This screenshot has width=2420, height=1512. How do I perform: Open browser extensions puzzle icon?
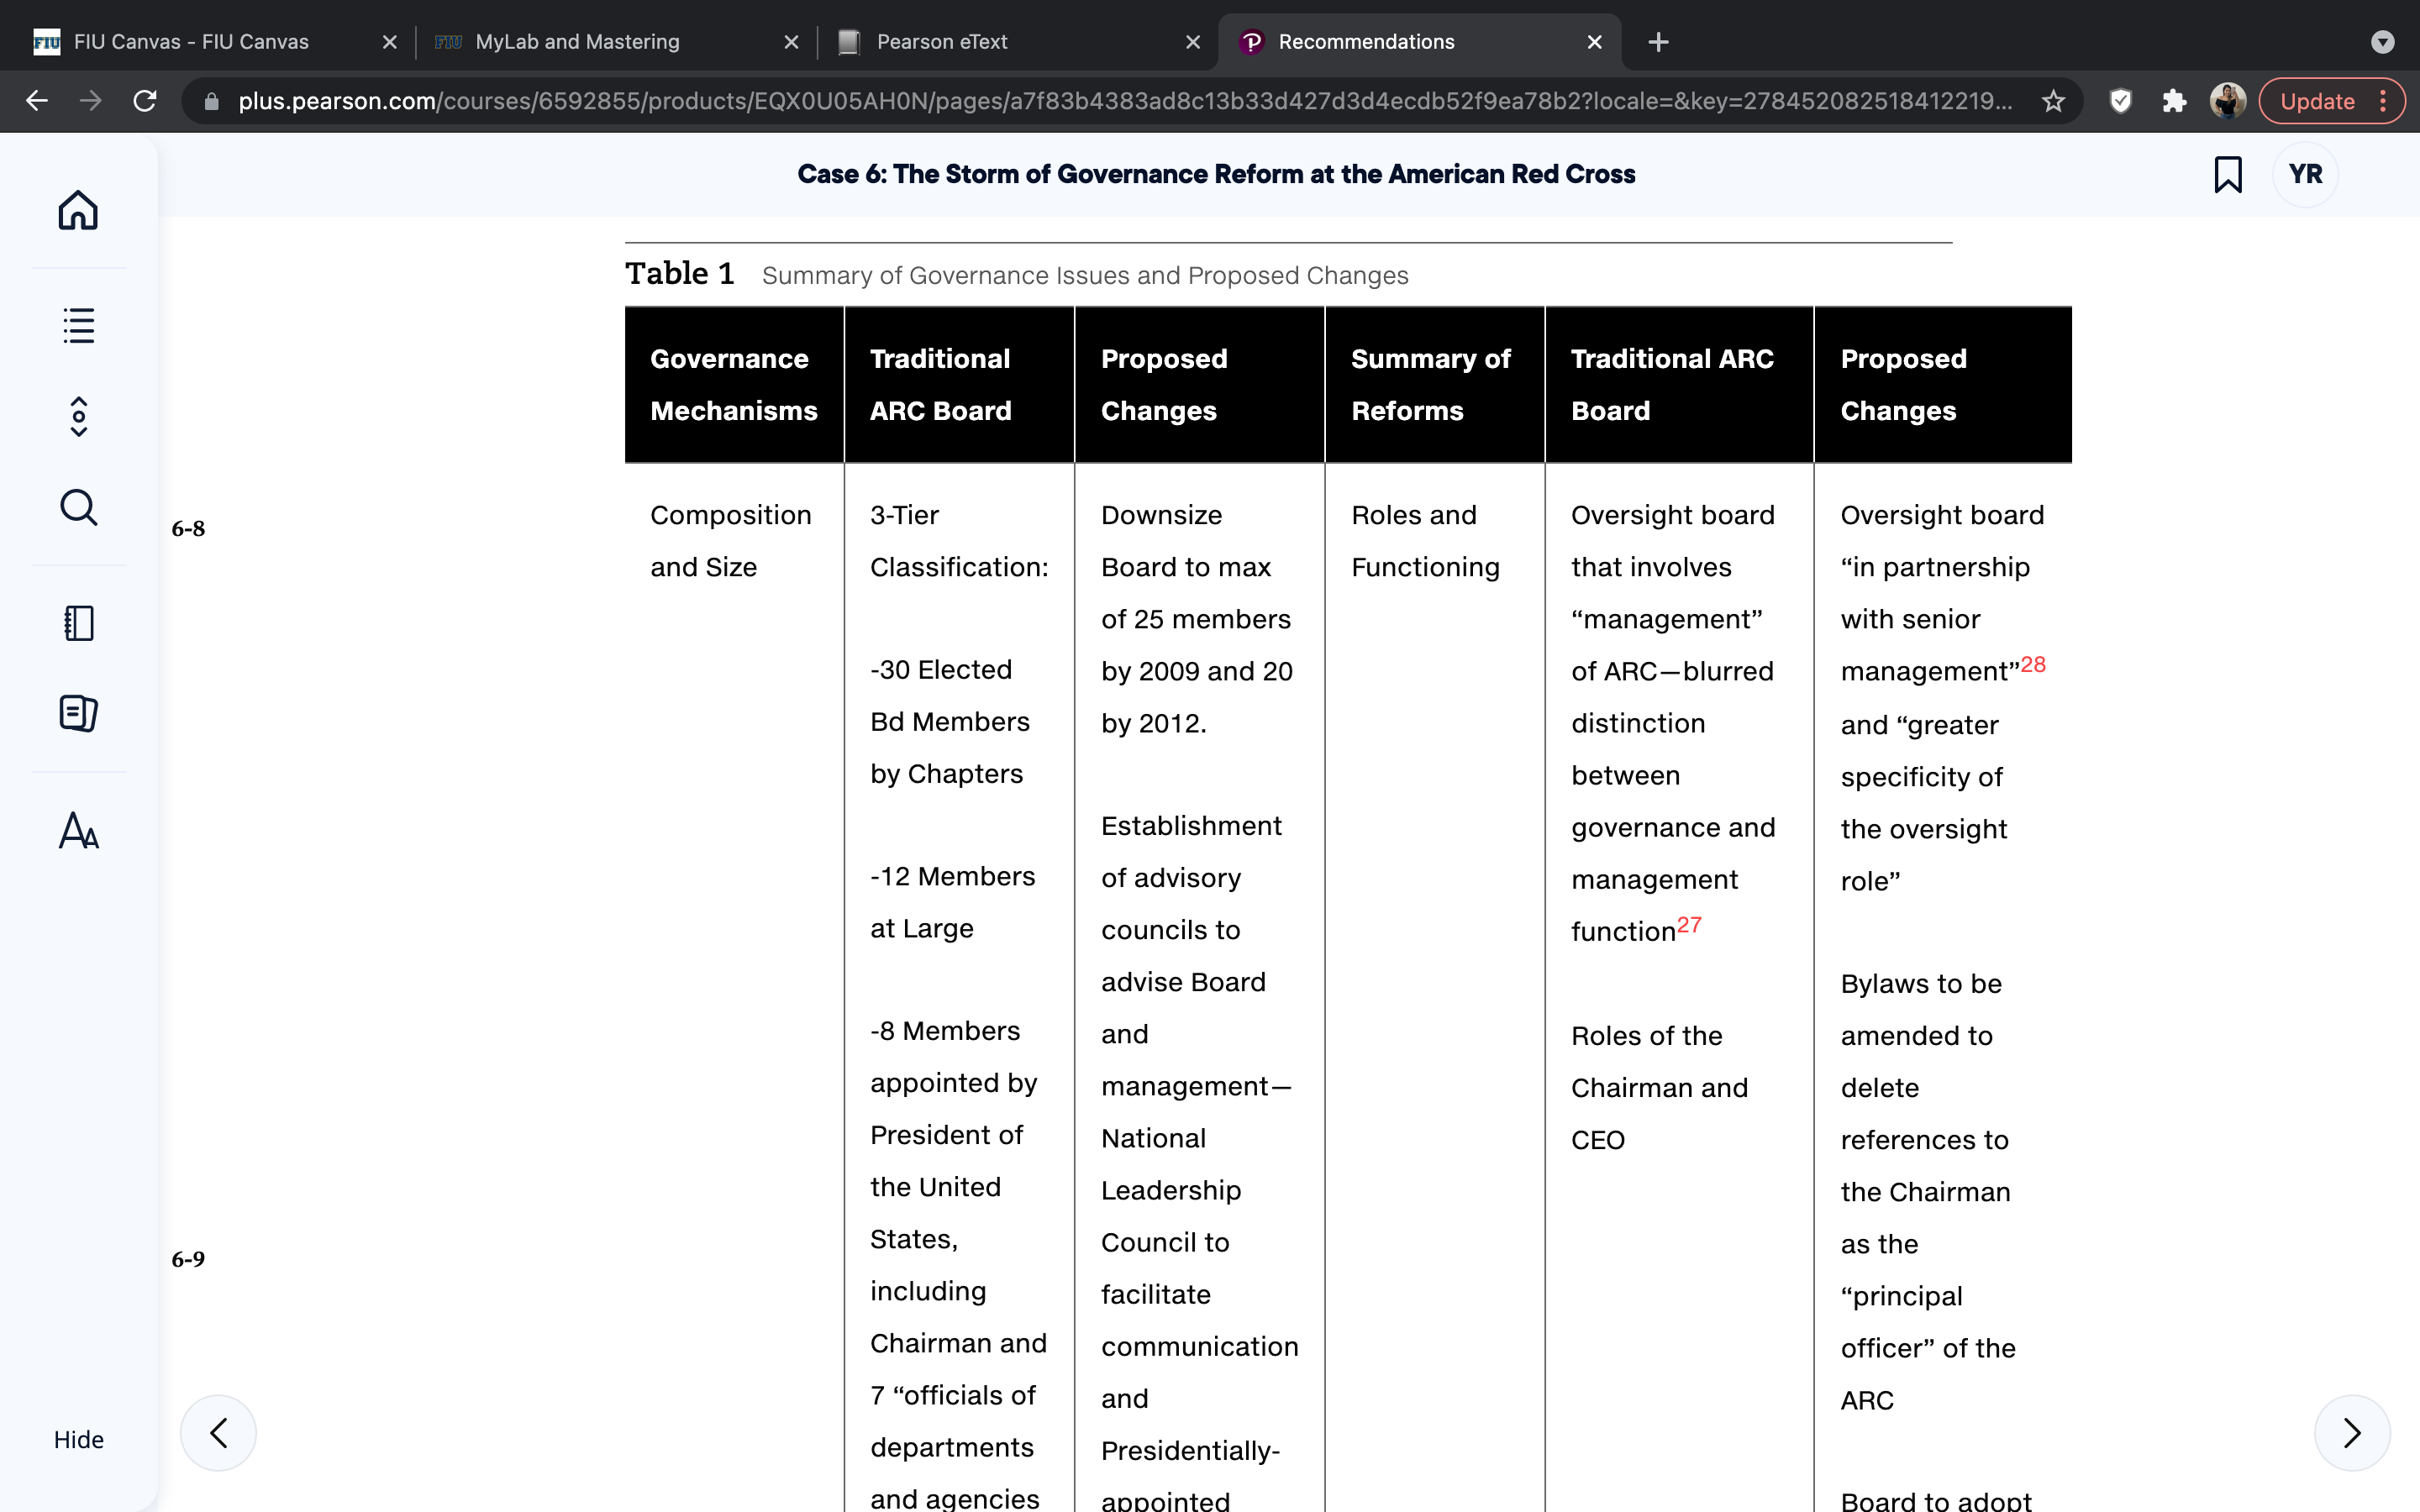2174,101
